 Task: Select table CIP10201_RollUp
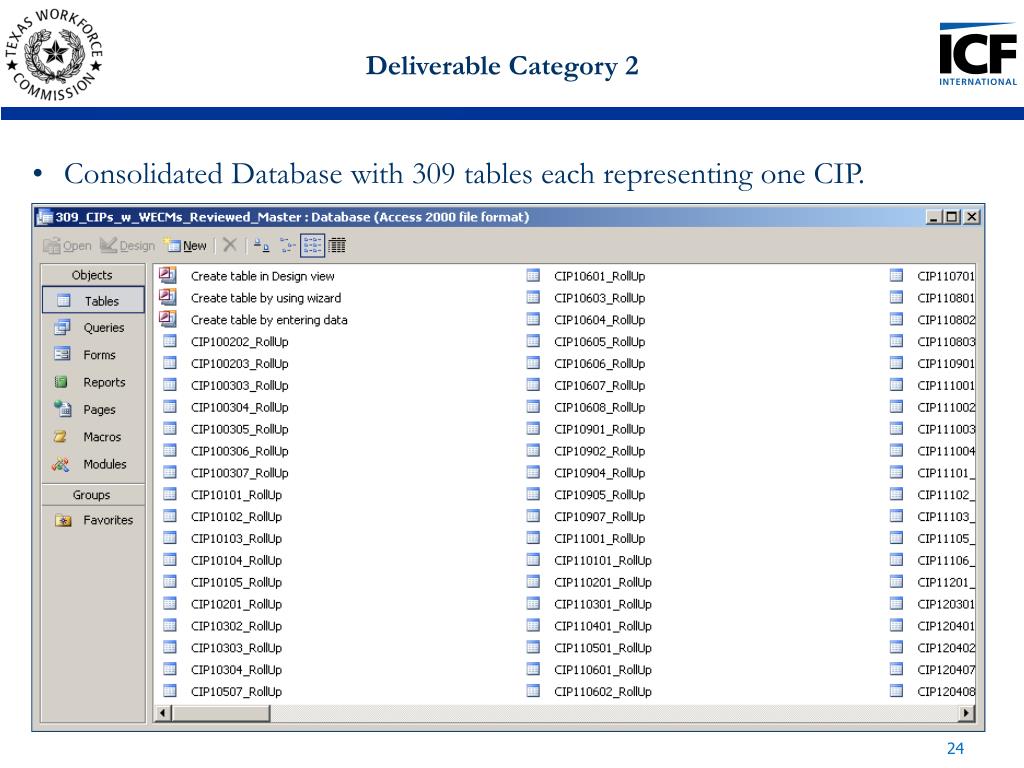(x=236, y=604)
